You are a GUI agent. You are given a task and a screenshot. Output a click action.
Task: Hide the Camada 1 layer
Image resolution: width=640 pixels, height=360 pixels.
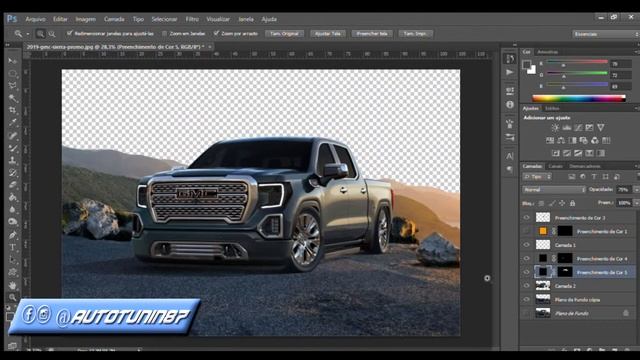coord(527,245)
